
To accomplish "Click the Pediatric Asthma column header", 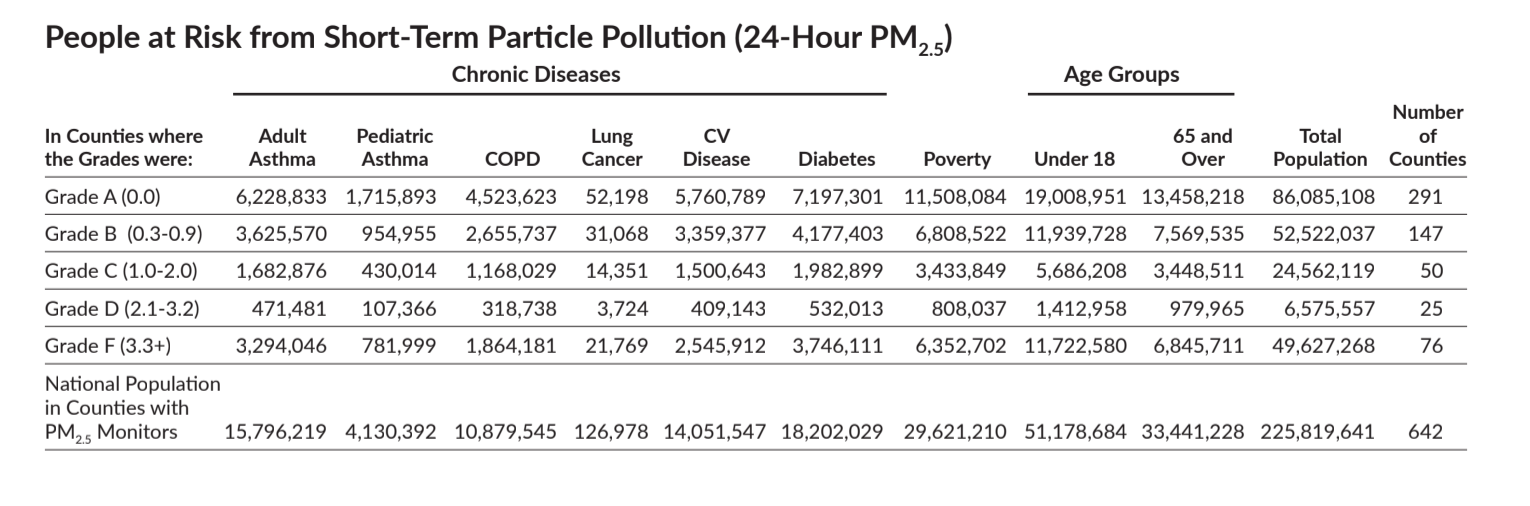I will 394,147.
